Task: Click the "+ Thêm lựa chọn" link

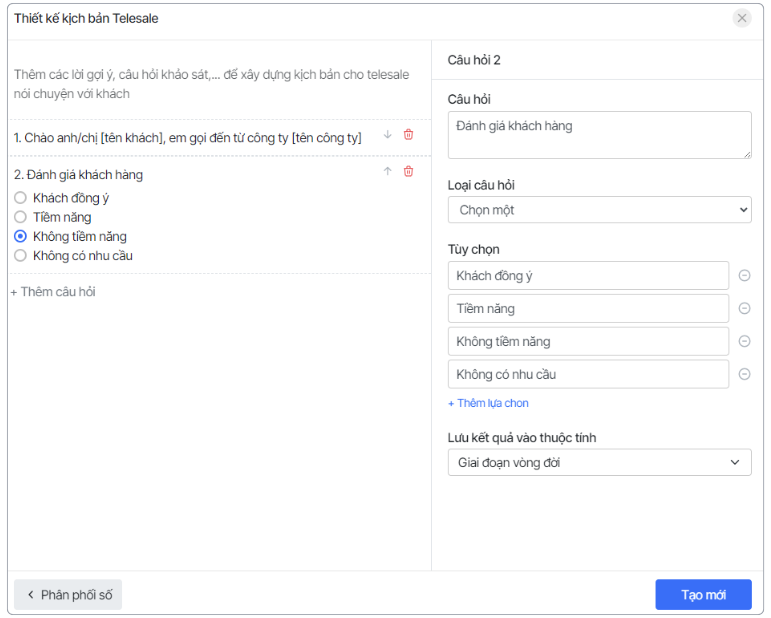Action: [x=488, y=403]
